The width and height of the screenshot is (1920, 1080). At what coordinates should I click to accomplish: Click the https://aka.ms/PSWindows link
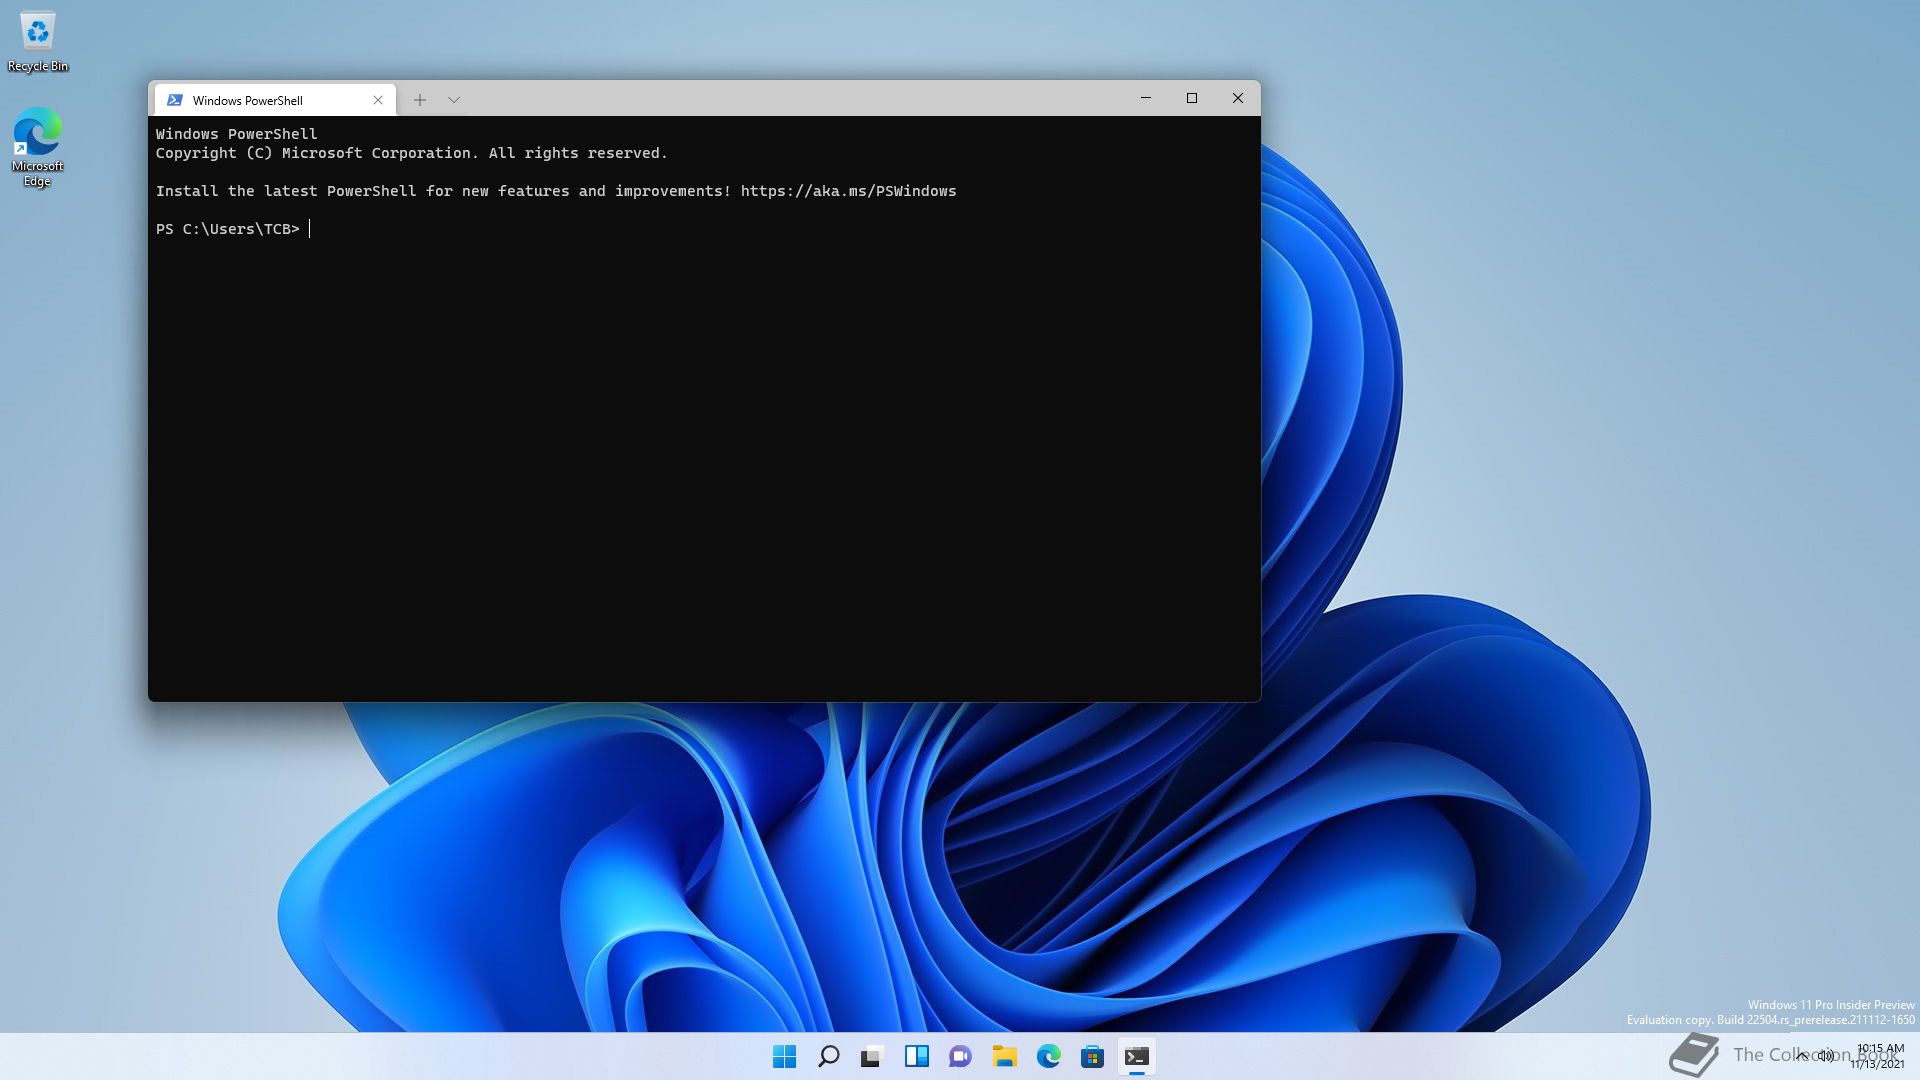(x=848, y=191)
